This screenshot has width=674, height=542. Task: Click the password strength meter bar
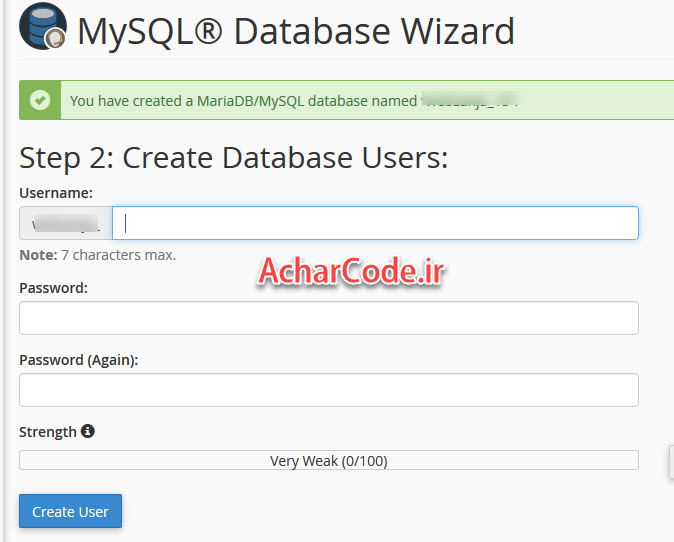pos(329,460)
